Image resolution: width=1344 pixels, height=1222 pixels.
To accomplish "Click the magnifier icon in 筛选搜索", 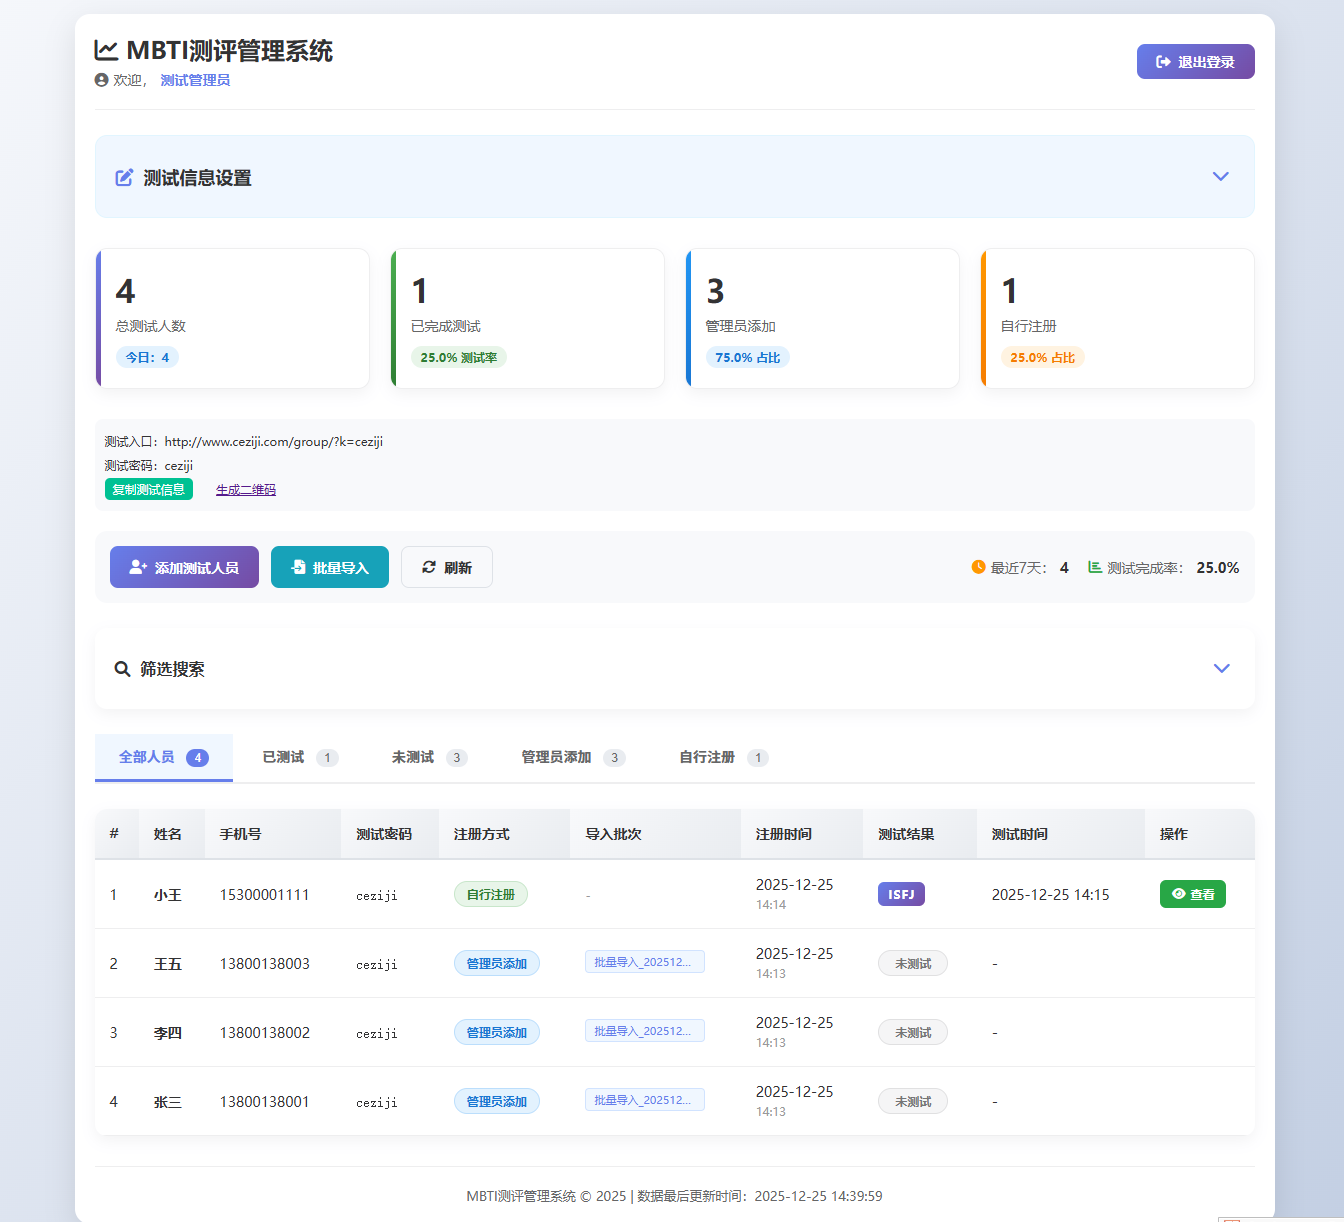I will 122,669.
